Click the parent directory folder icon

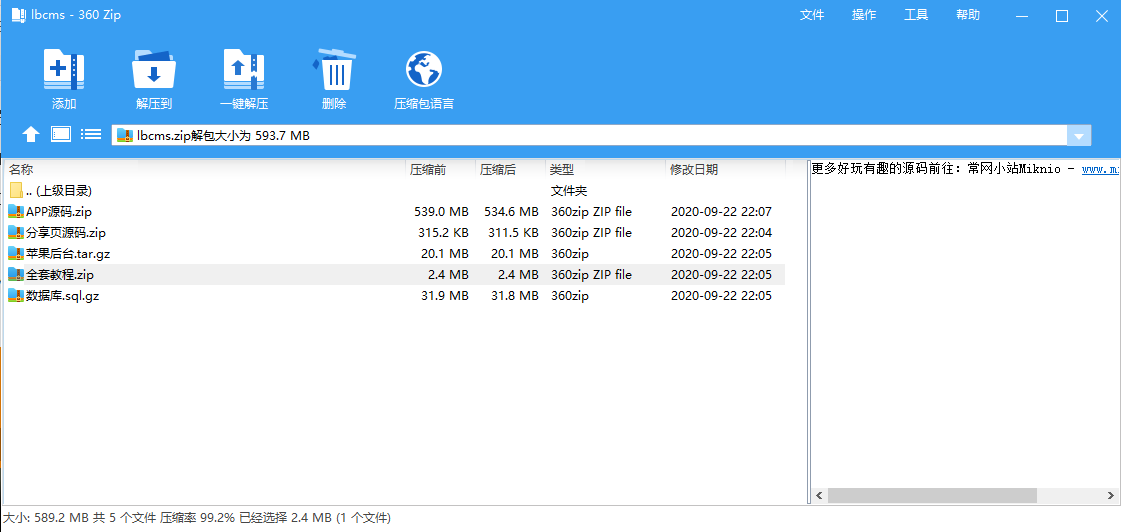(16, 191)
